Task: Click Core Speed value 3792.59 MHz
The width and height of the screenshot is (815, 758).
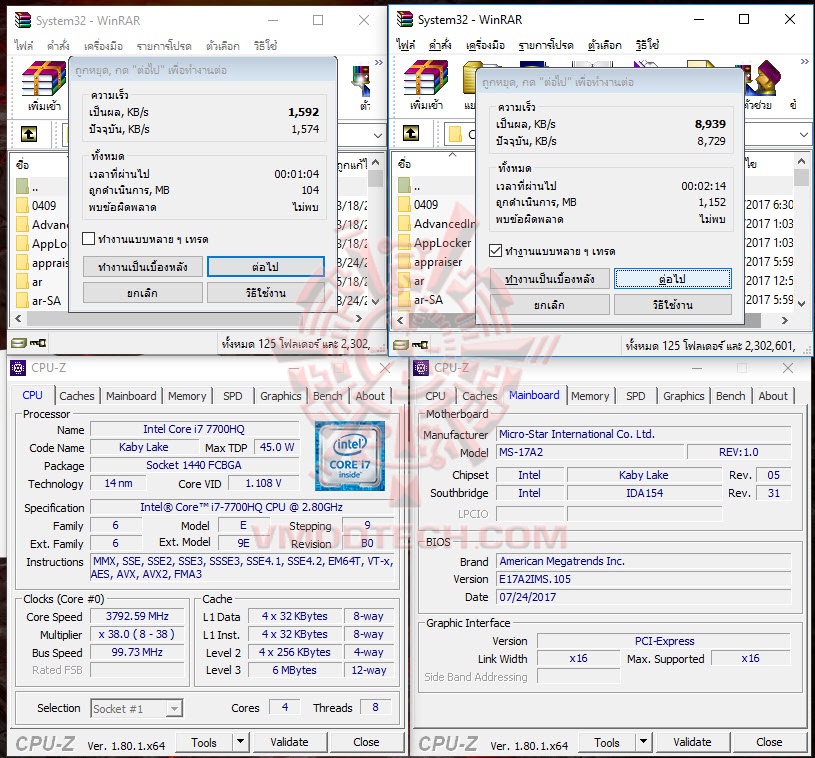Action: click(137, 616)
